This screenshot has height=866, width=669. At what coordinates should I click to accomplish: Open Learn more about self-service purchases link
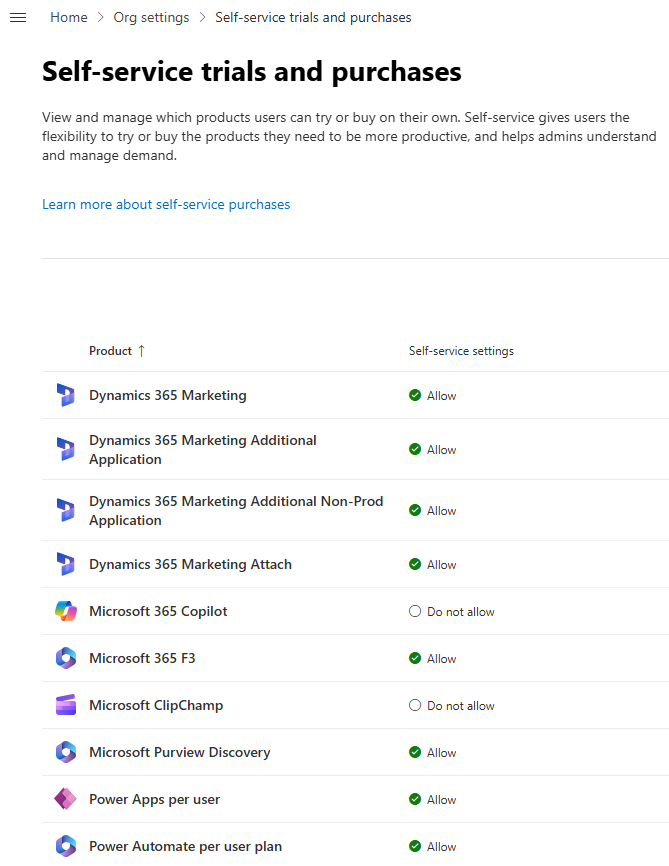[x=166, y=204]
